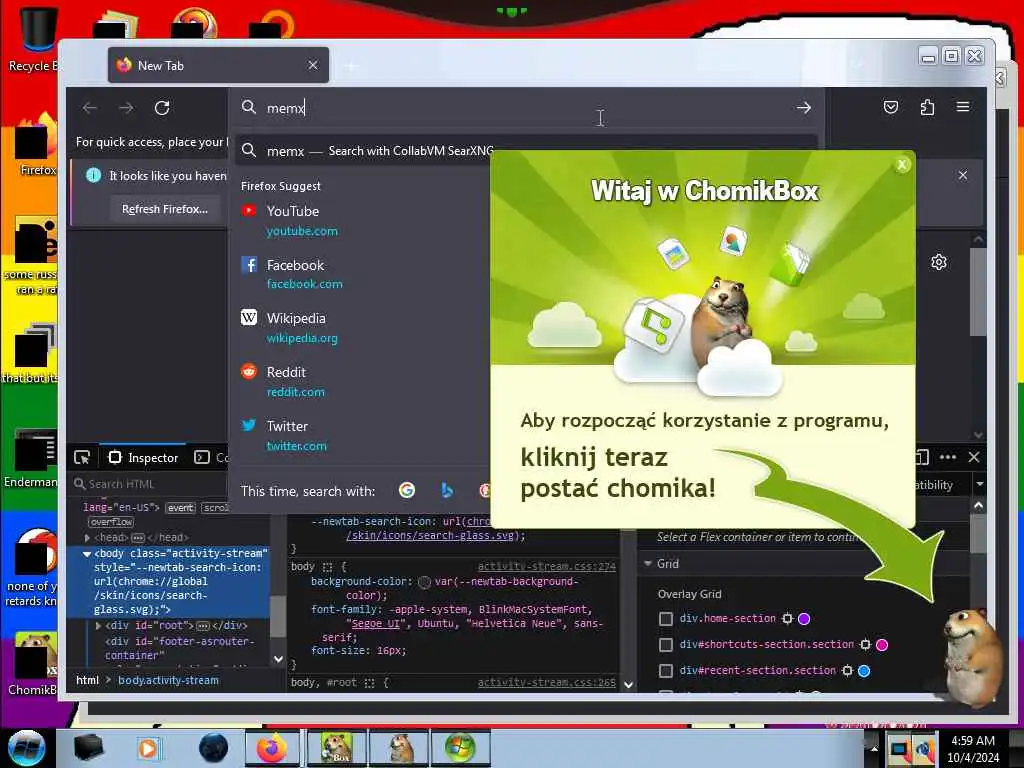This screenshot has height=768, width=1024.
Task: Click the html breadcrumb
Action: (x=88, y=680)
